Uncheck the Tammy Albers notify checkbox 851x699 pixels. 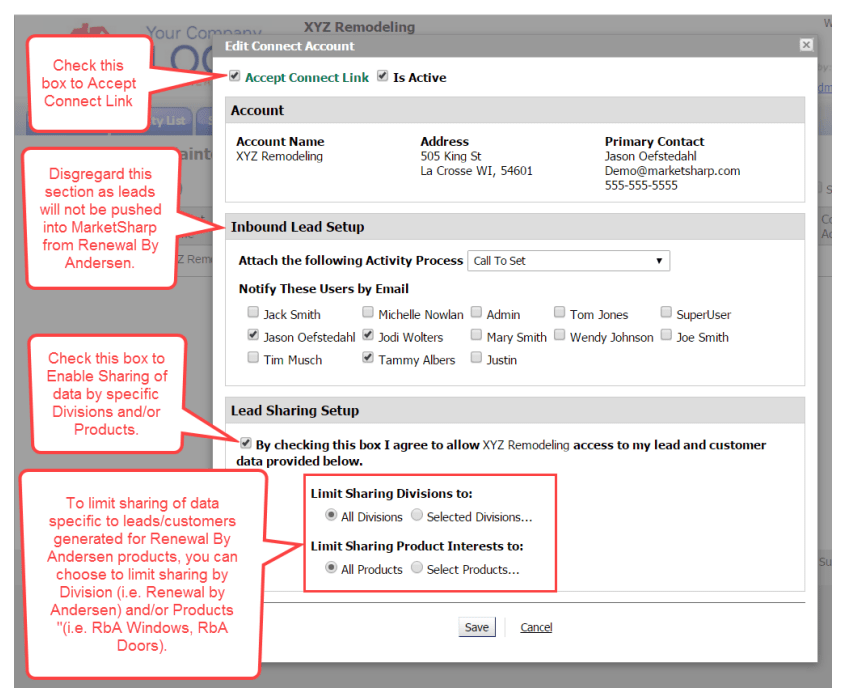[x=368, y=358]
